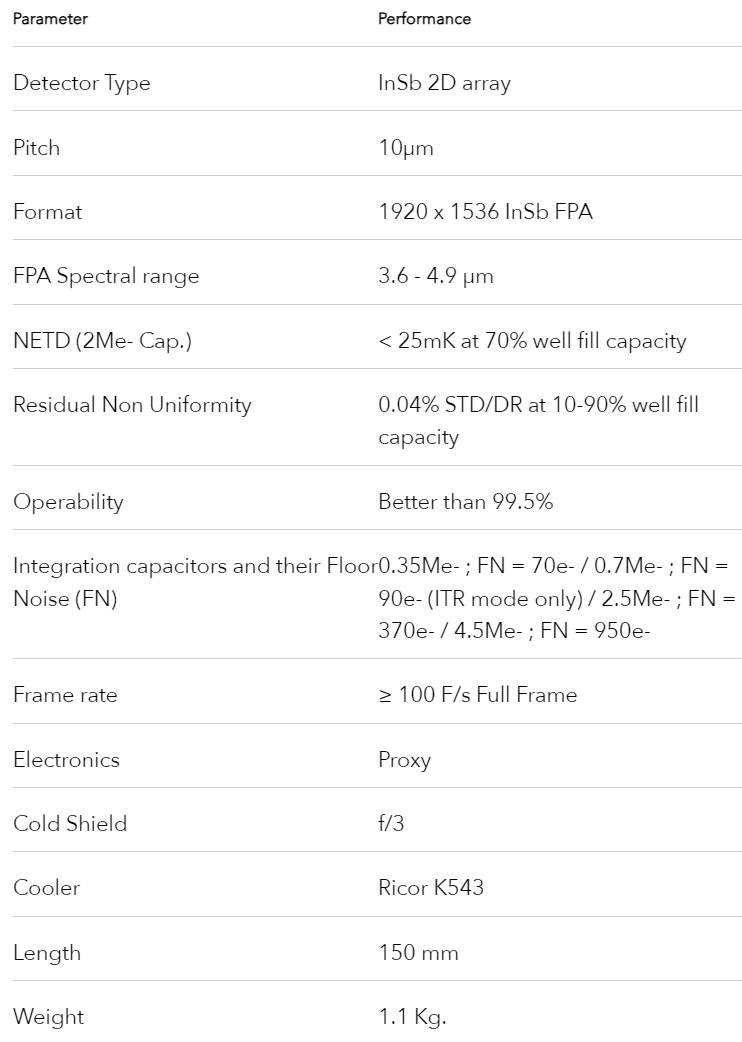This screenshot has width=742, height=1042.
Task: Click the 100 F/s Full Frame value
Action: tap(478, 695)
